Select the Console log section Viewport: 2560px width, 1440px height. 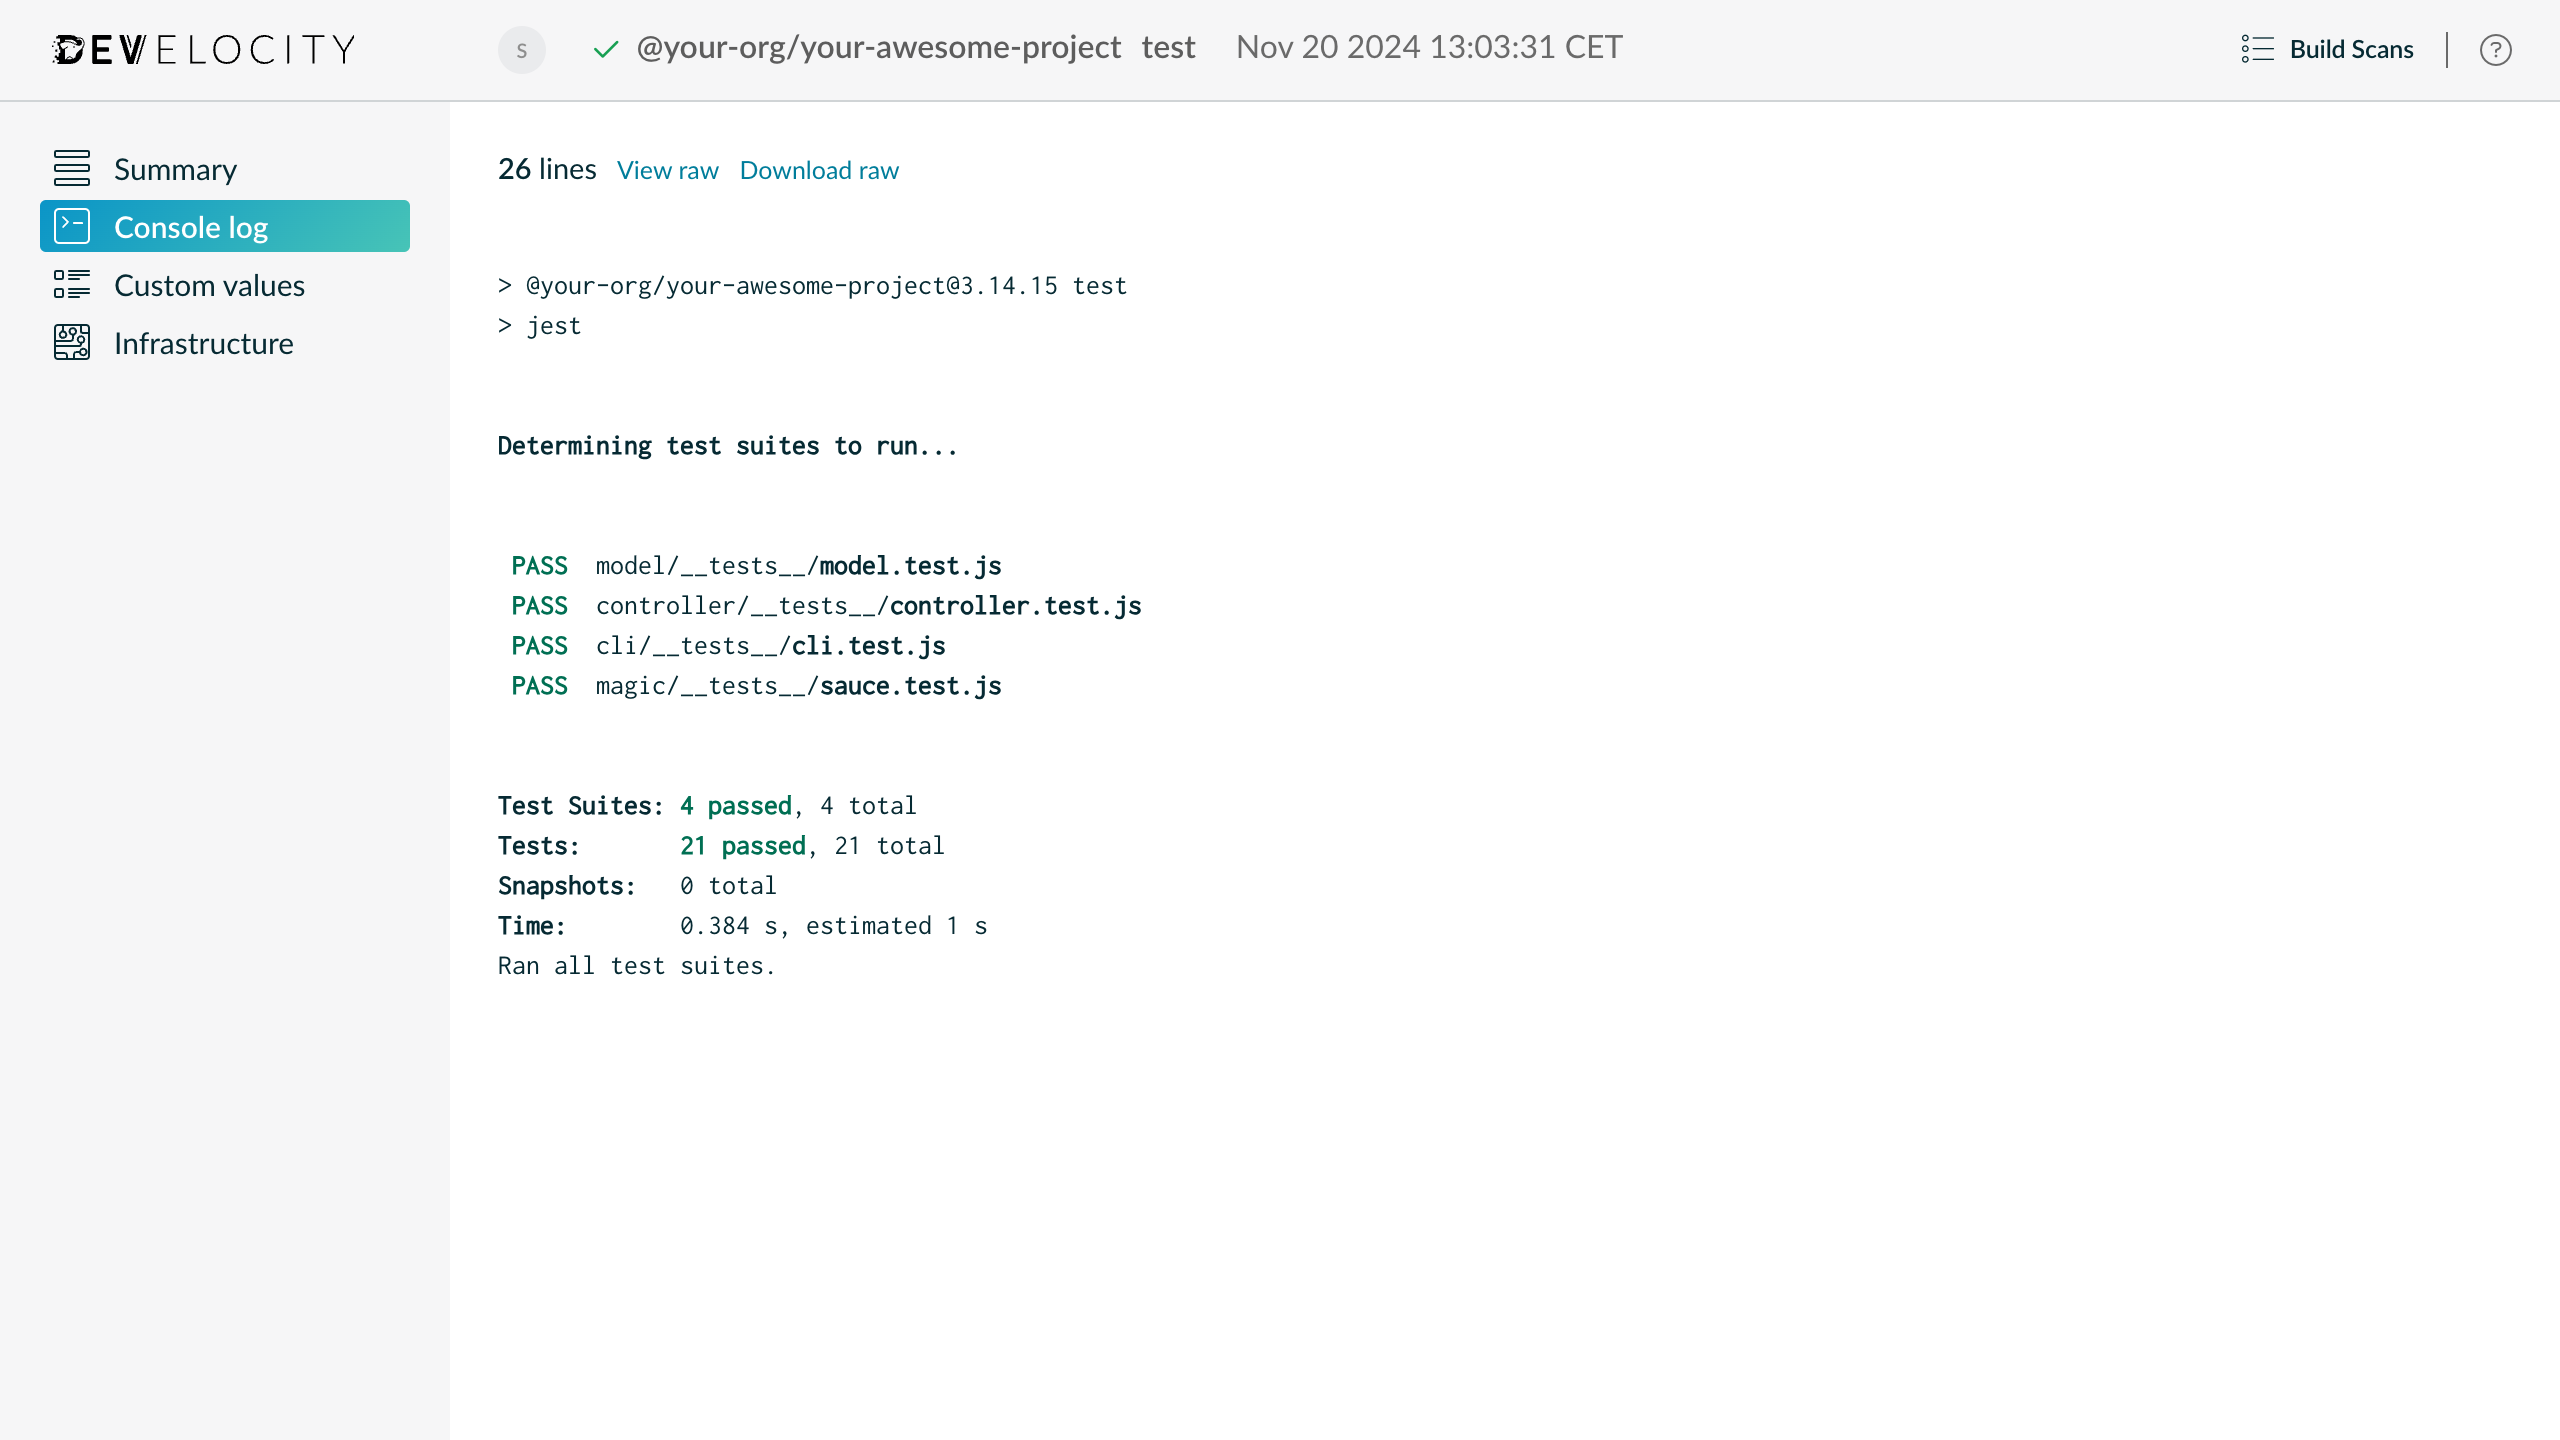[x=225, y=226]
